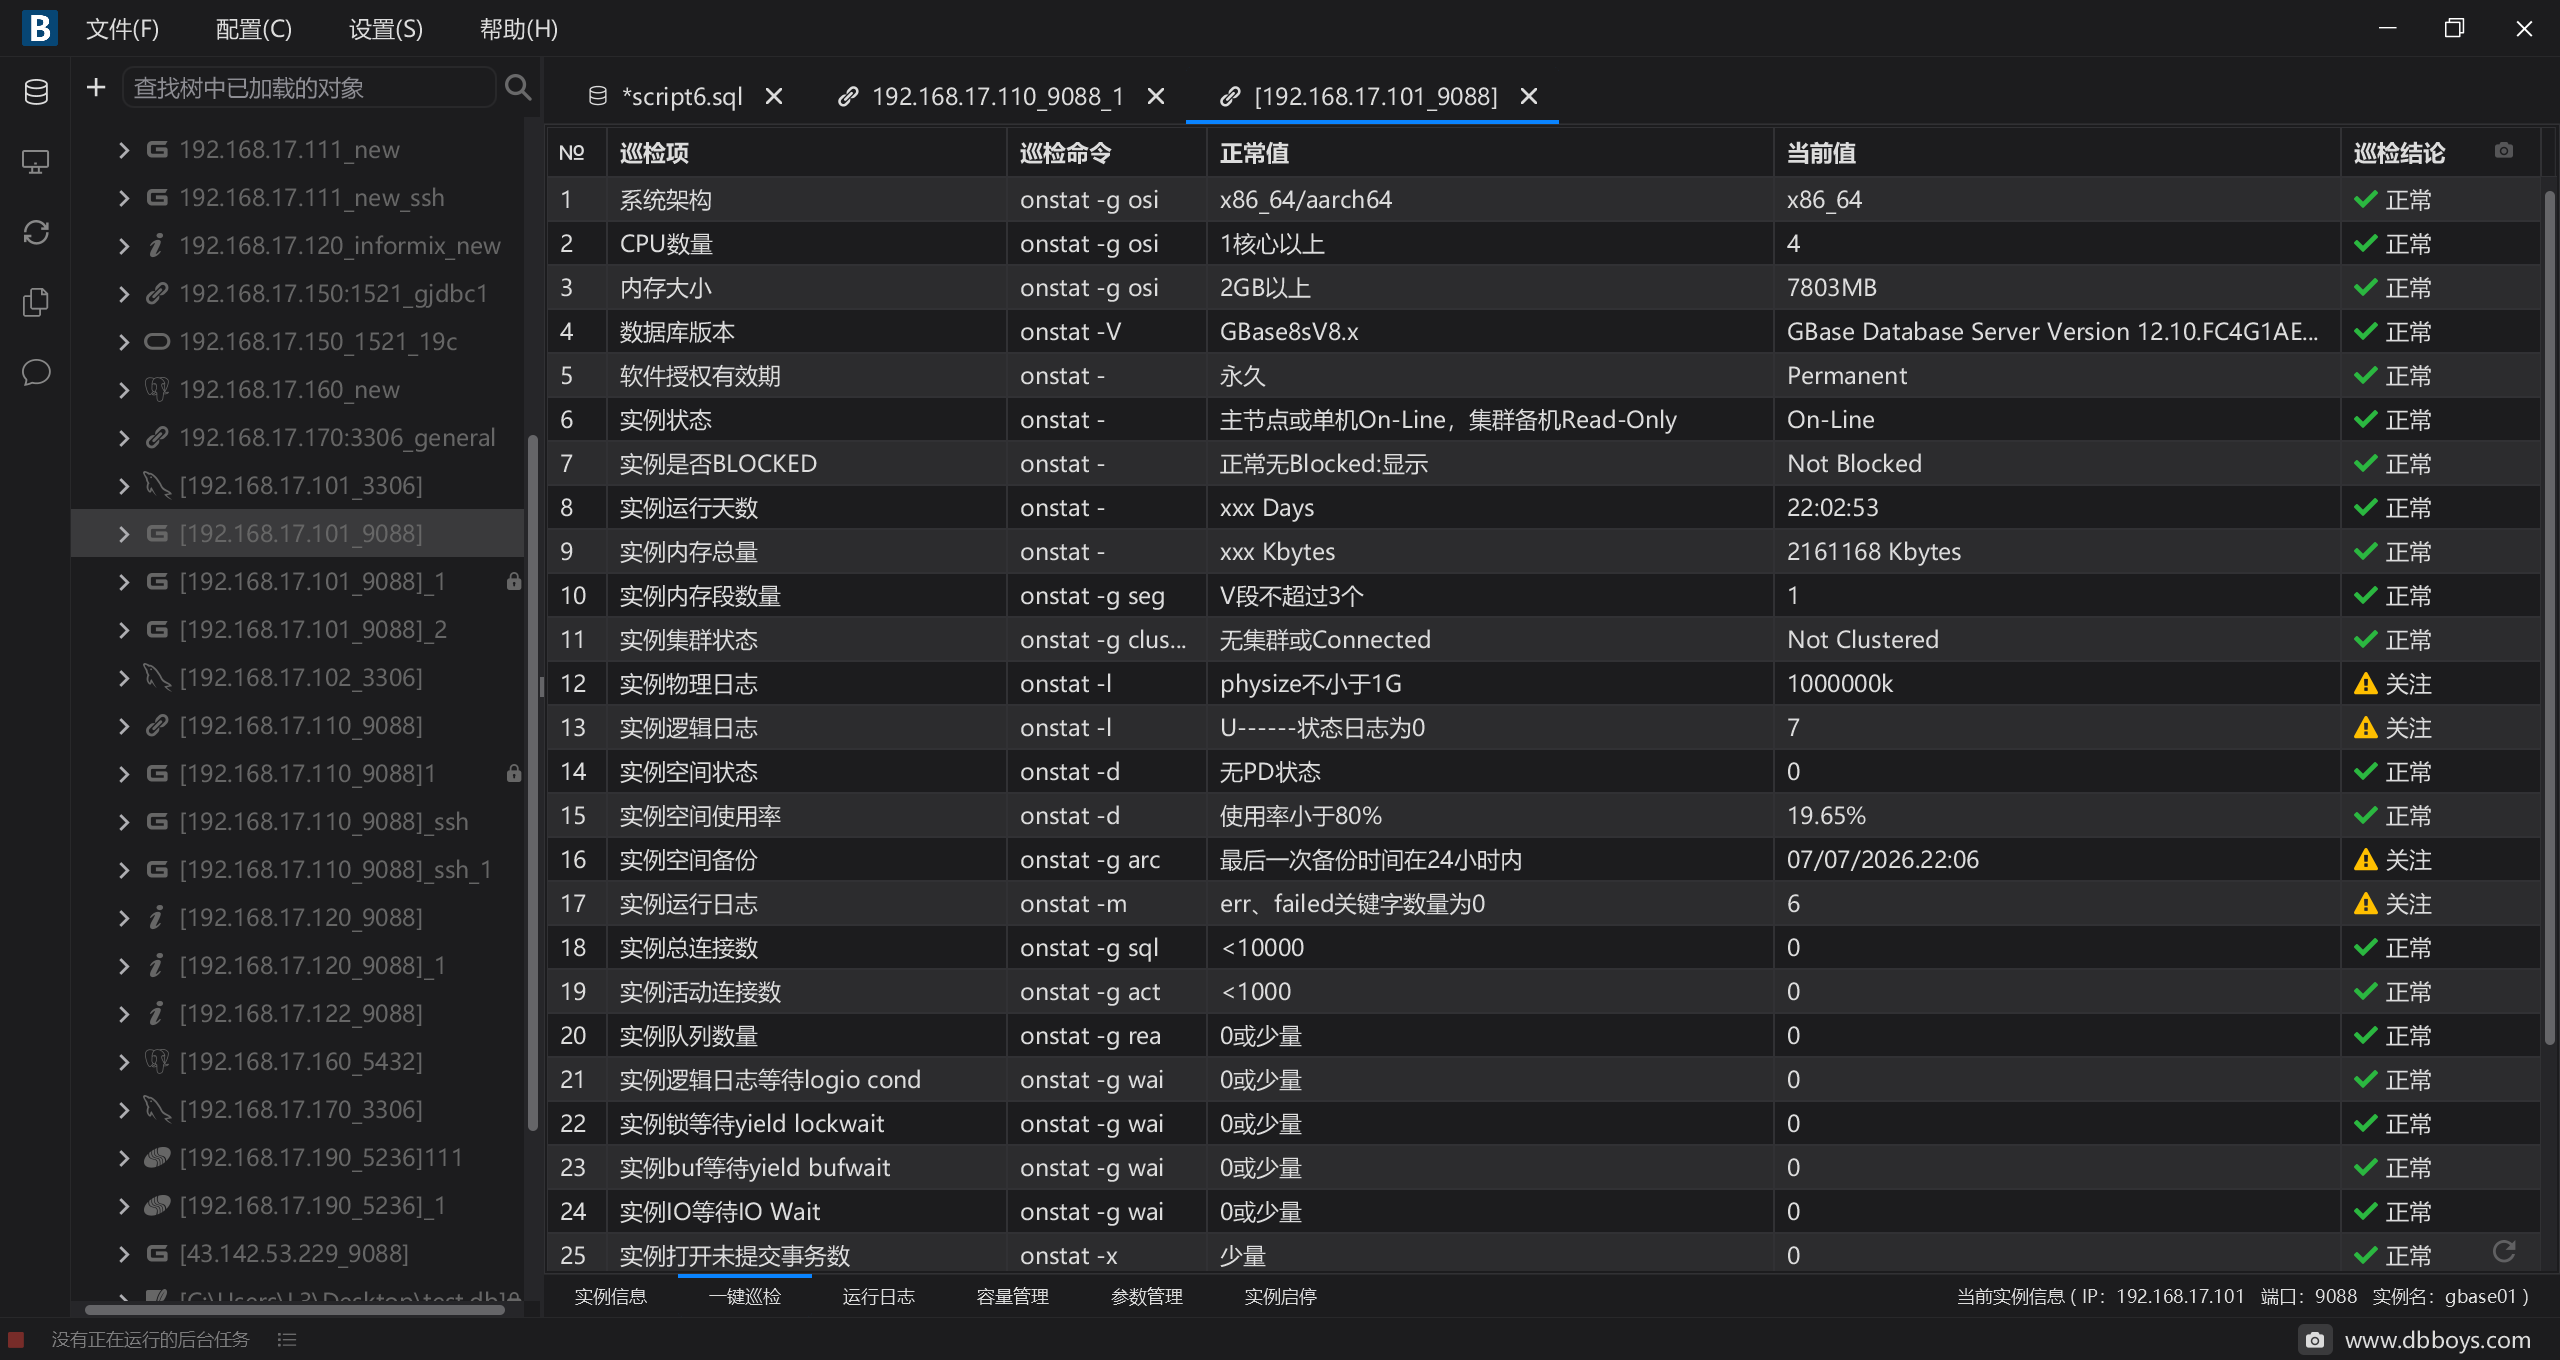The height and width of the screenshot is (1360, 2560).
Task: Open the 容量管理 bottom tab
Action: coord(1012,1297)
